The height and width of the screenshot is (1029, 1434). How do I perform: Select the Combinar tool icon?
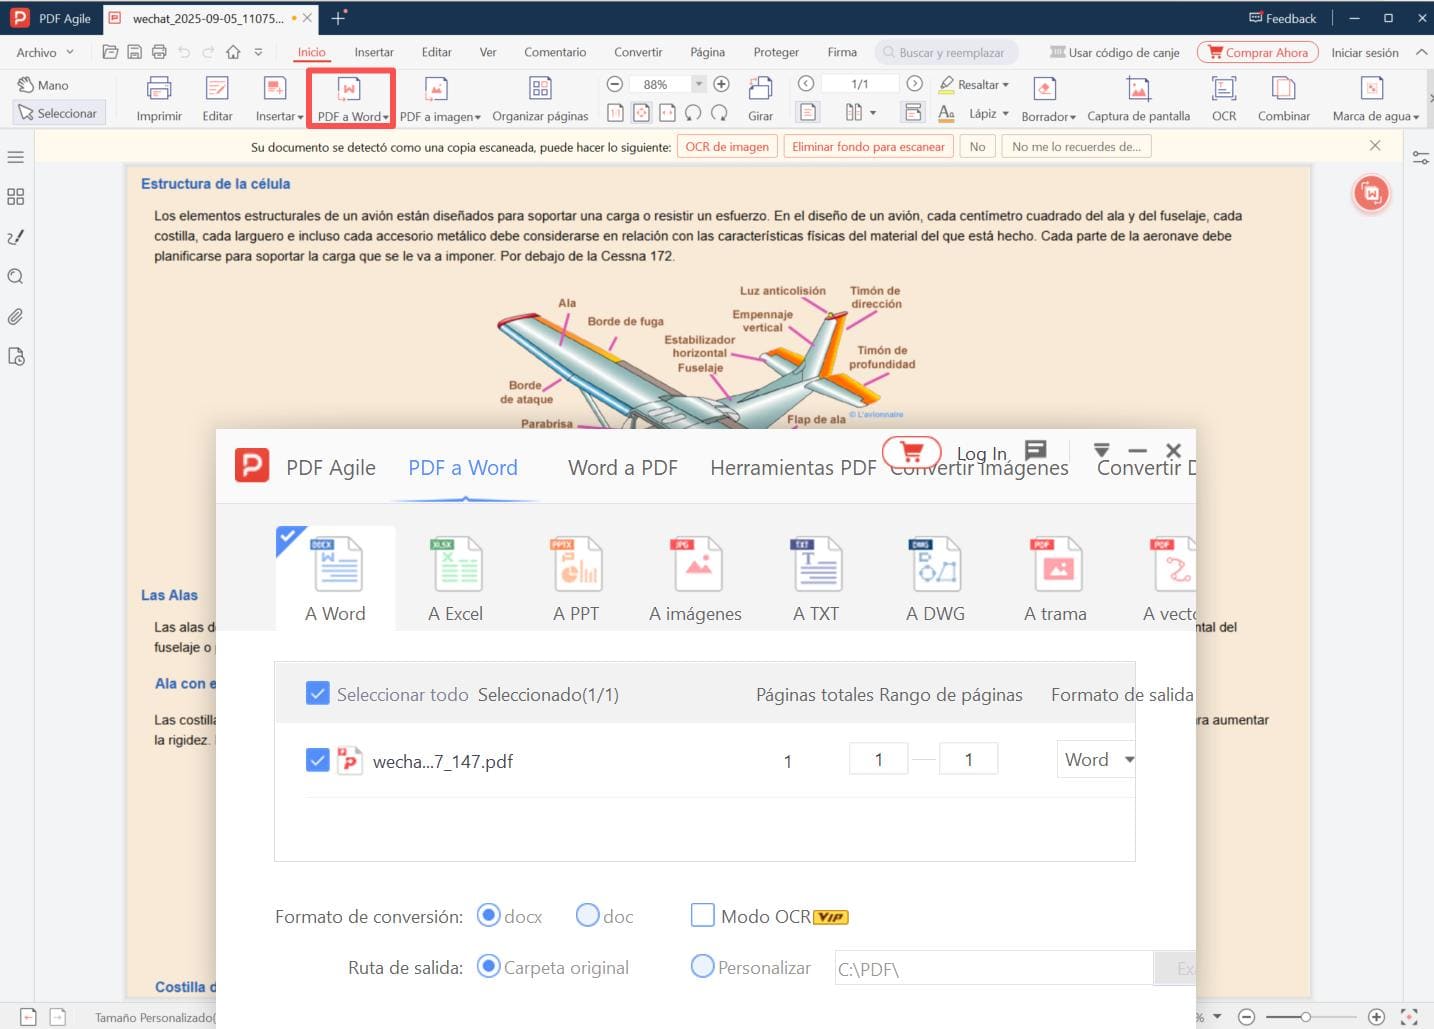tap(1283, 90)
